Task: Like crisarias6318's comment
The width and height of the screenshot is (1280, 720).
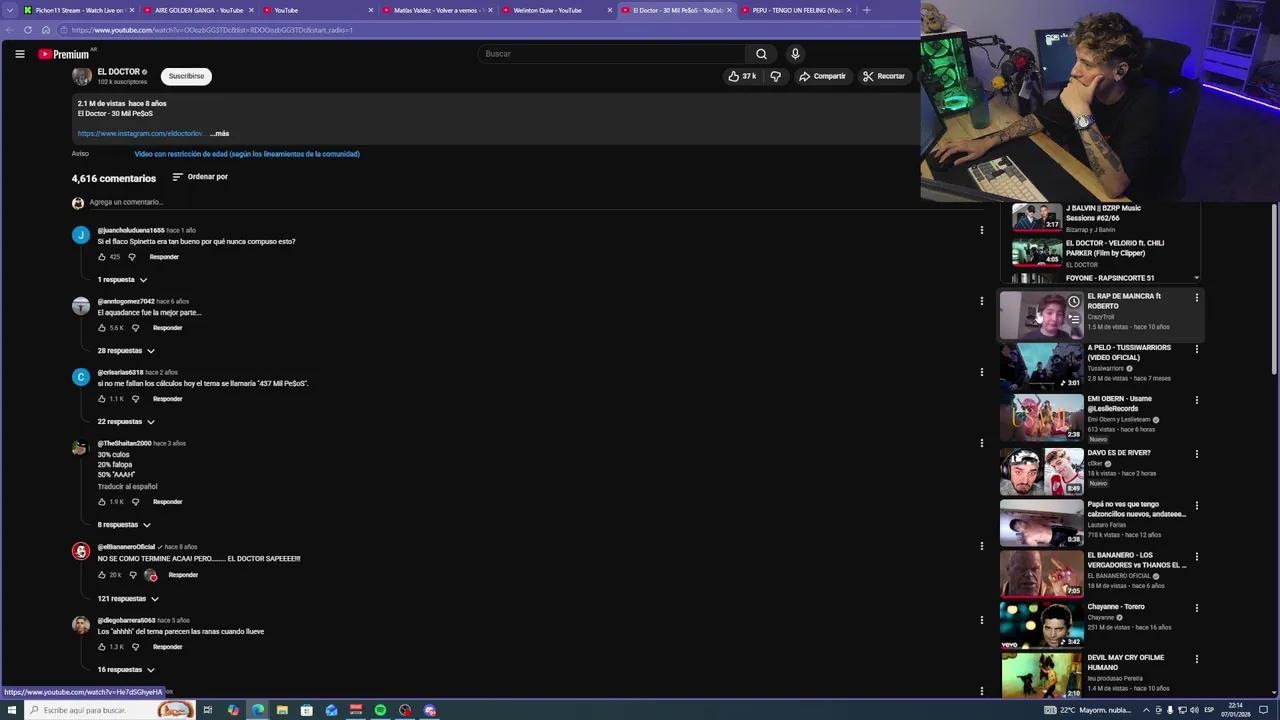Action: point(102,399)
